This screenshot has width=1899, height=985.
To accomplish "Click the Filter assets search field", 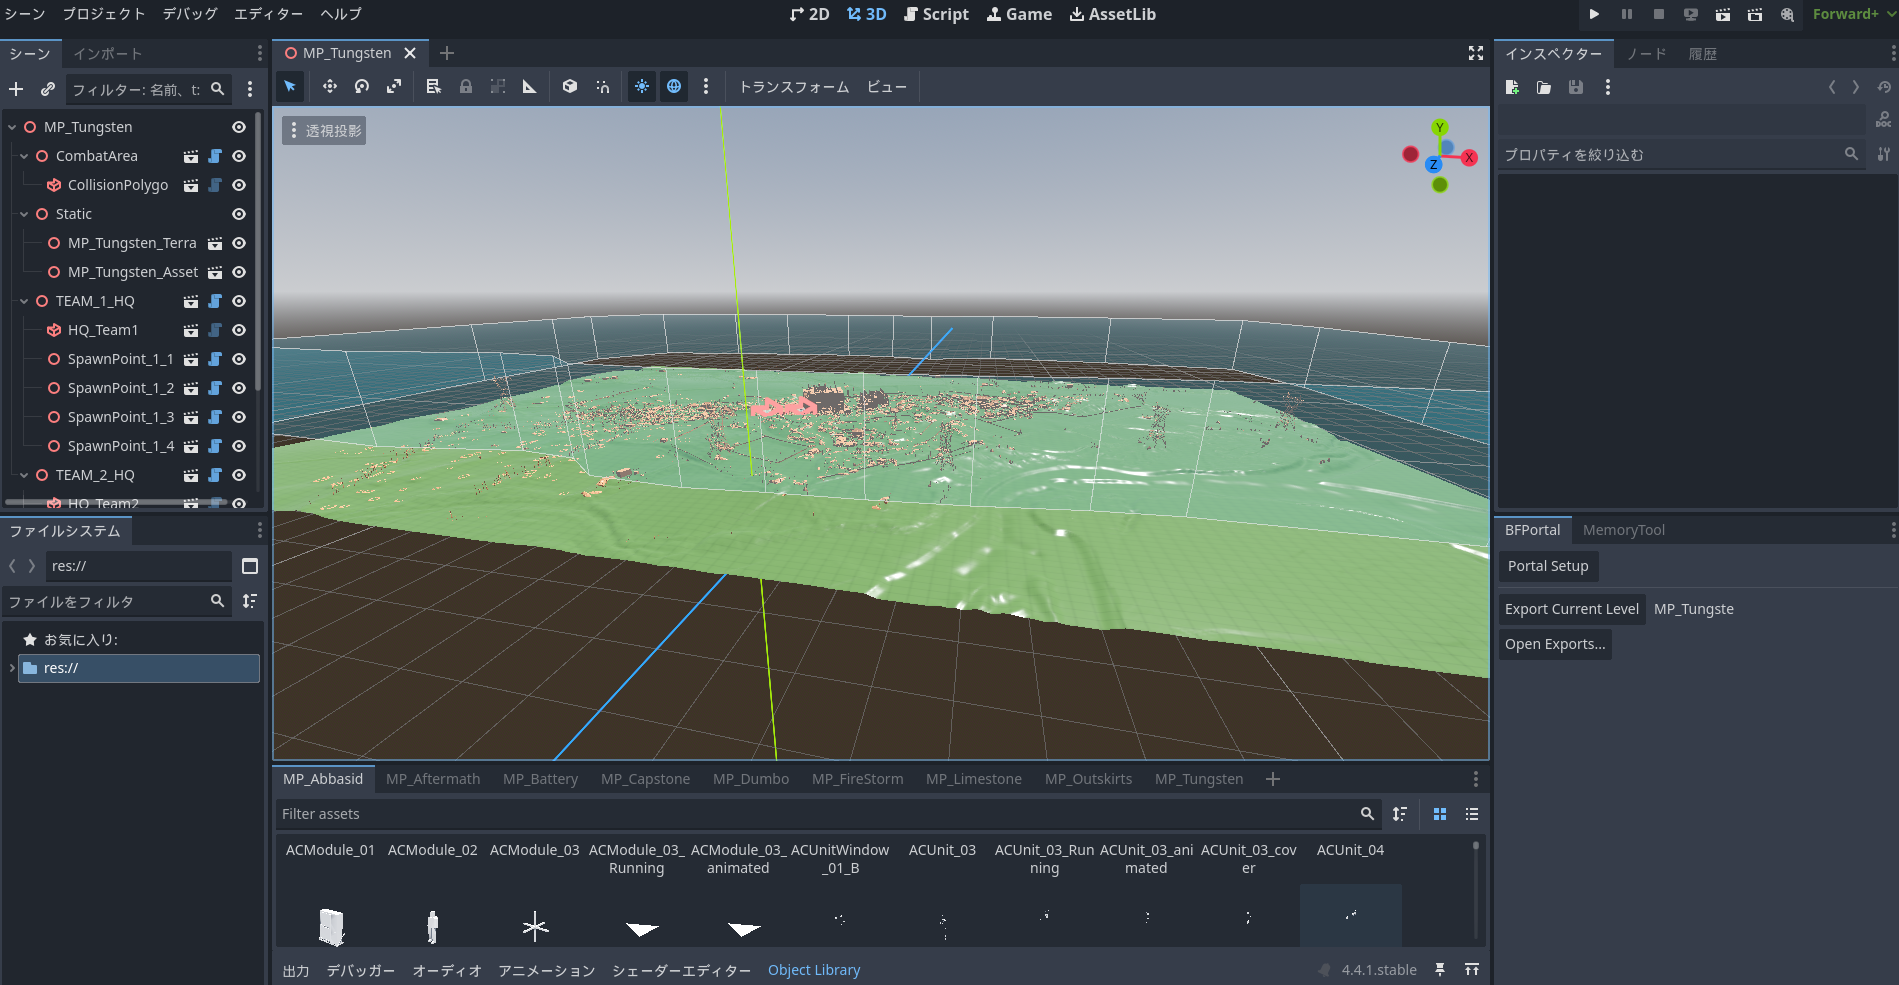I will click(x=815, y=814).
